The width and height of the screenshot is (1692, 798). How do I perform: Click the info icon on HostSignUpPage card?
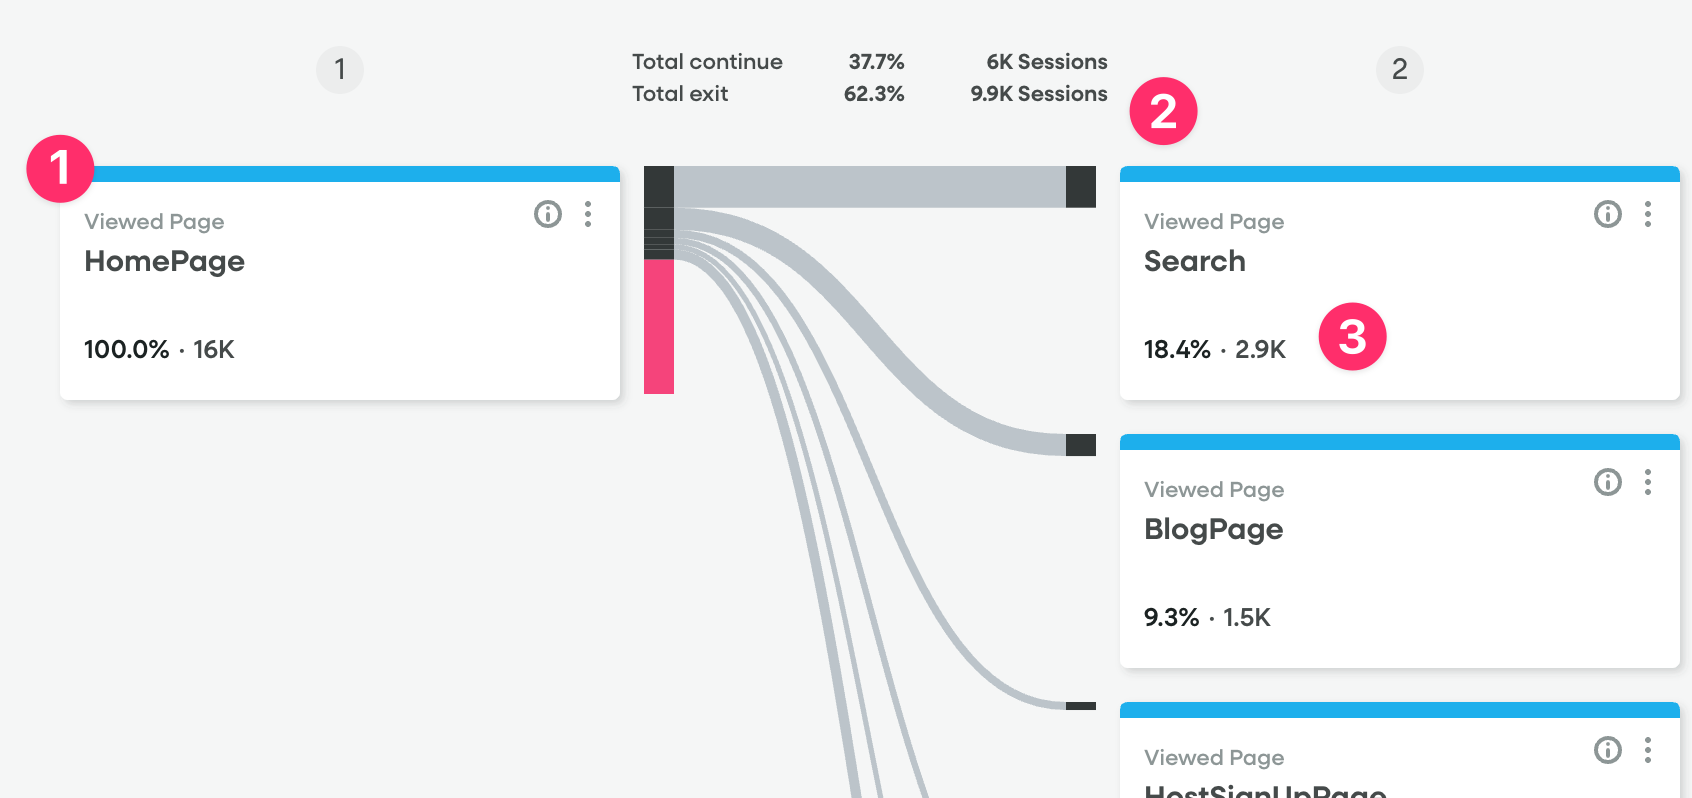1608,750
